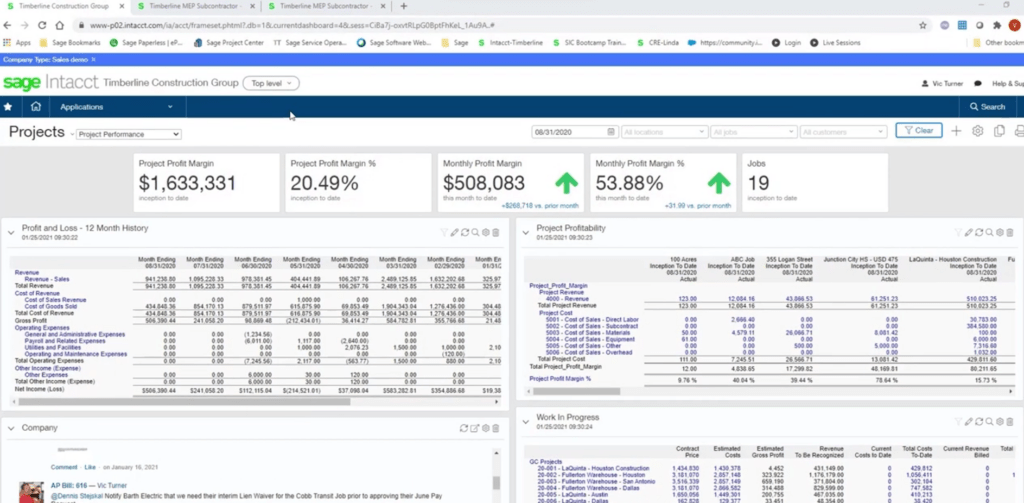Open the All locations filter dropdown
The height and width of the screenshot is (503, 1024).
665,132
